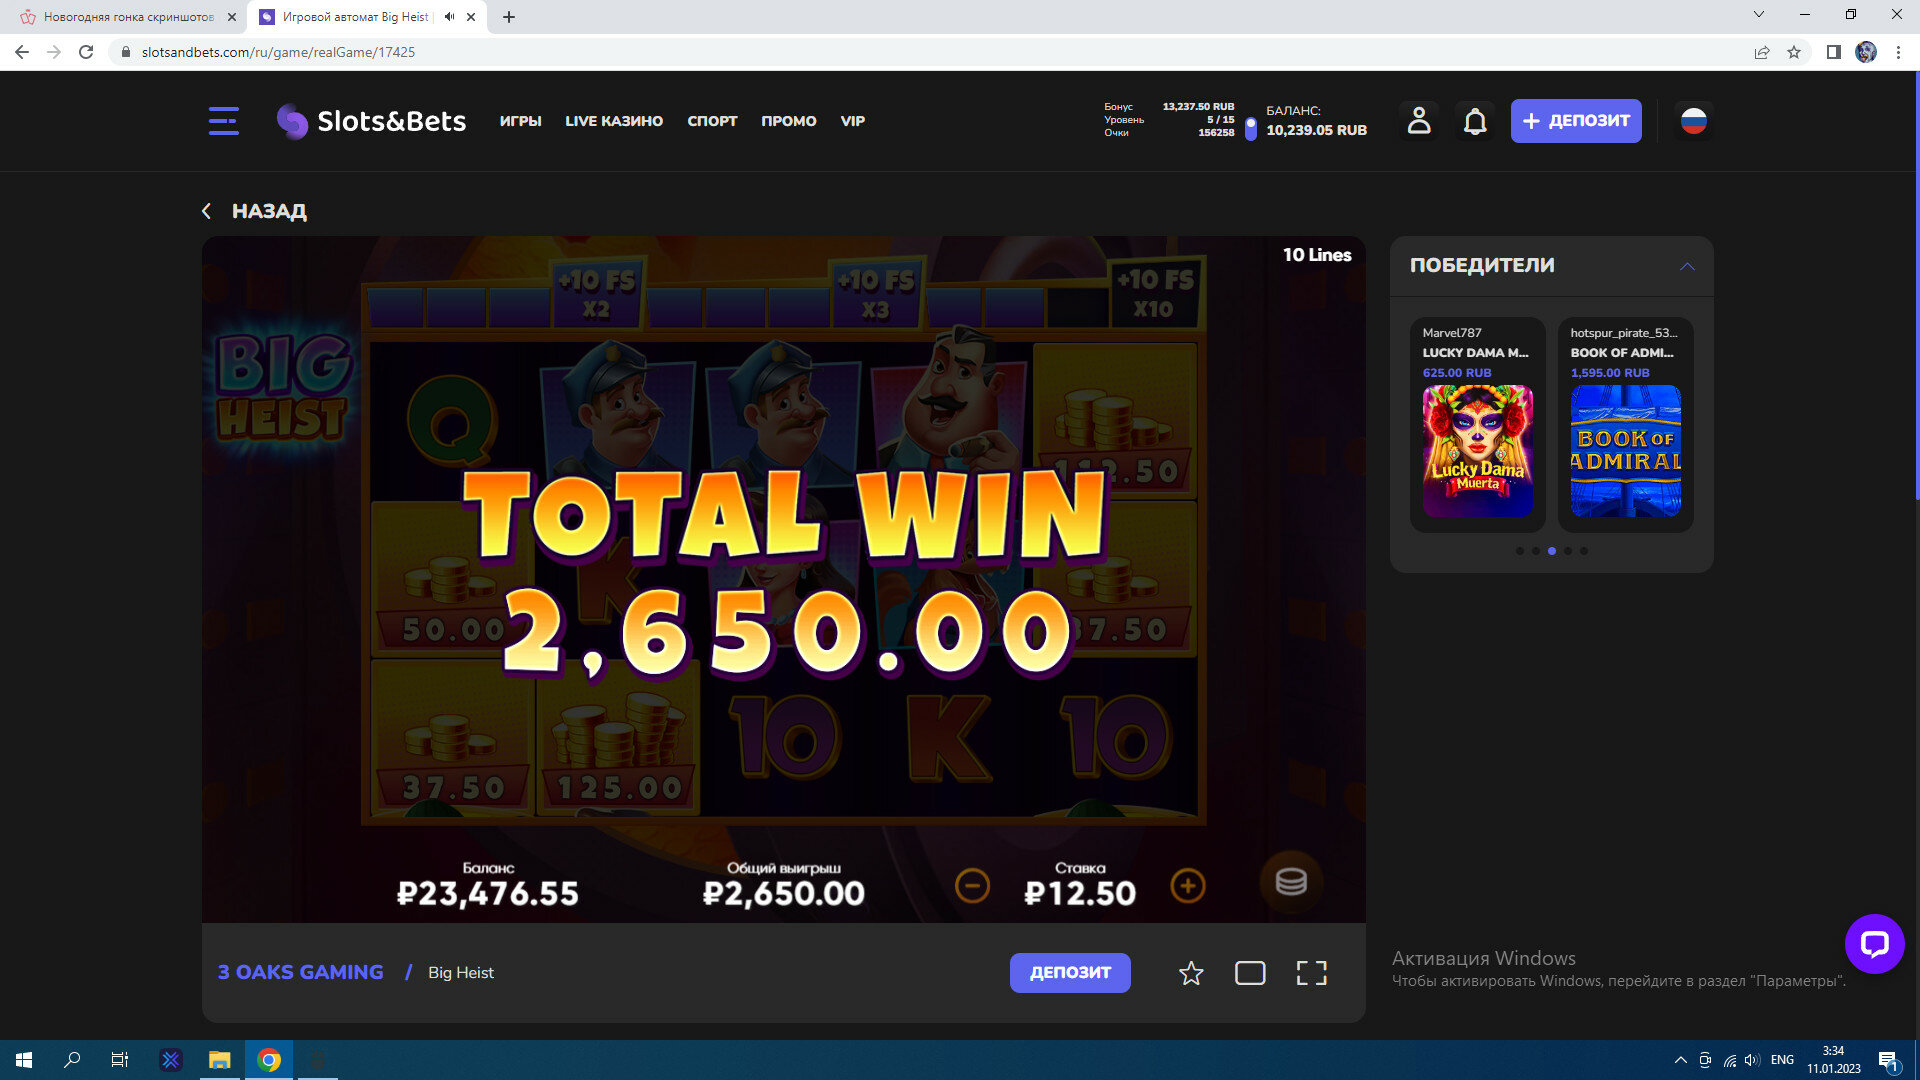Screen dimensions: 1920x1080
Task: Decrease bet with minus button
Action: [972, 886]
